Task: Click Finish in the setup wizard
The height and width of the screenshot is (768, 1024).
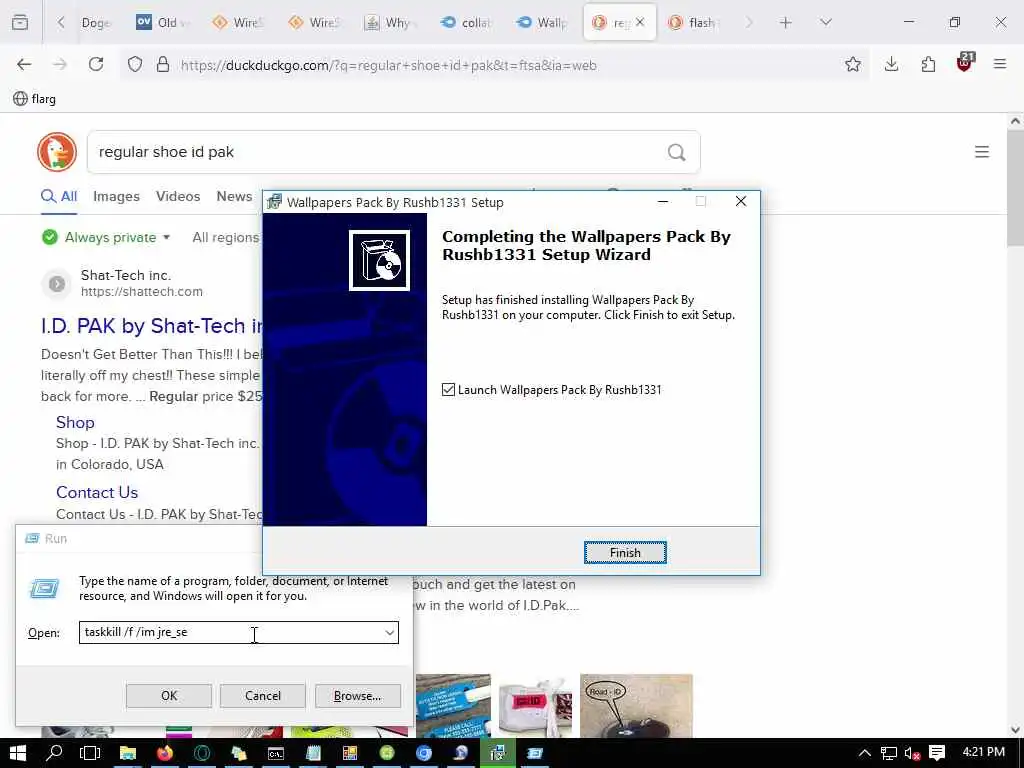Action: pos(625,552)
